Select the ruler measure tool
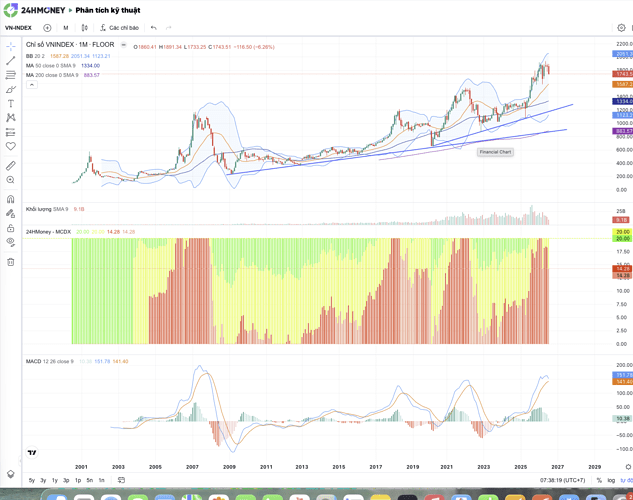This screenshot has width=633, height=500. pyautogui.click(x=10, y=165)
